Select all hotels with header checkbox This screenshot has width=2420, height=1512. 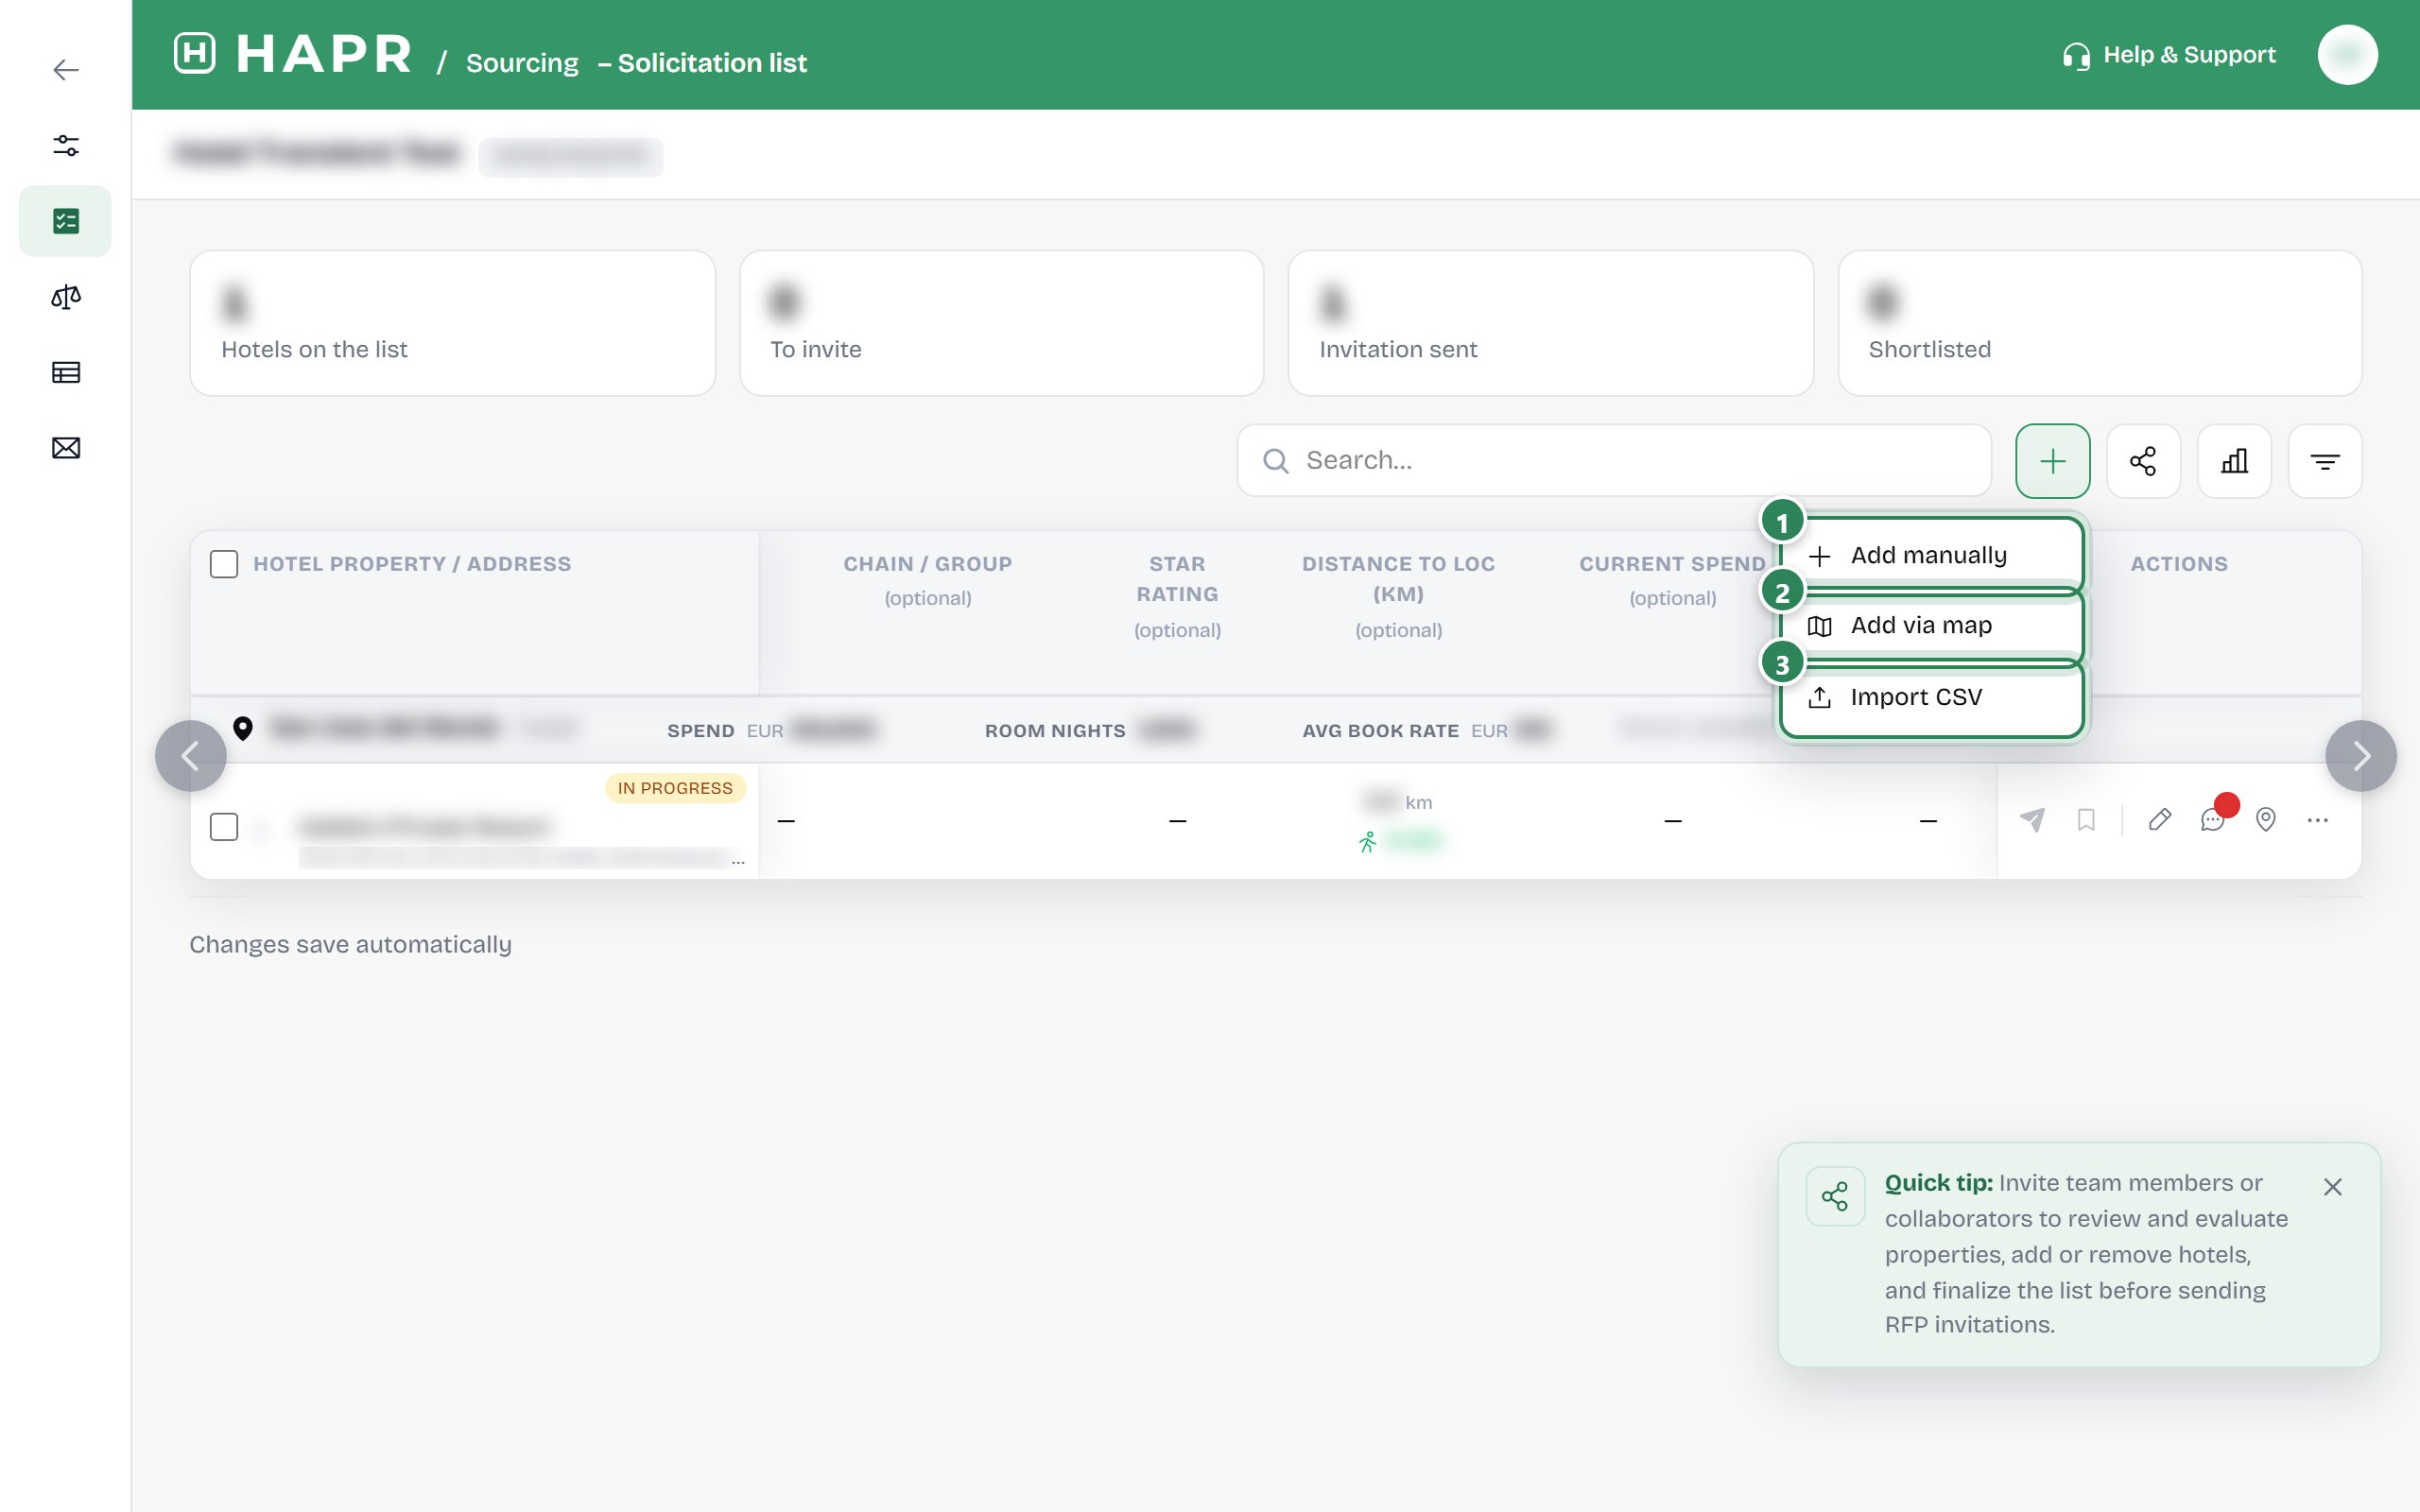(x=224, y=564)
